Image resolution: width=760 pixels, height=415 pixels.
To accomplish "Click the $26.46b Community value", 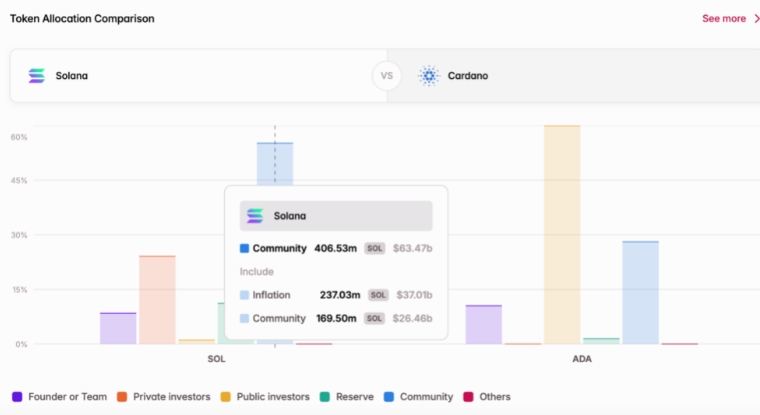I will [412, 319].
